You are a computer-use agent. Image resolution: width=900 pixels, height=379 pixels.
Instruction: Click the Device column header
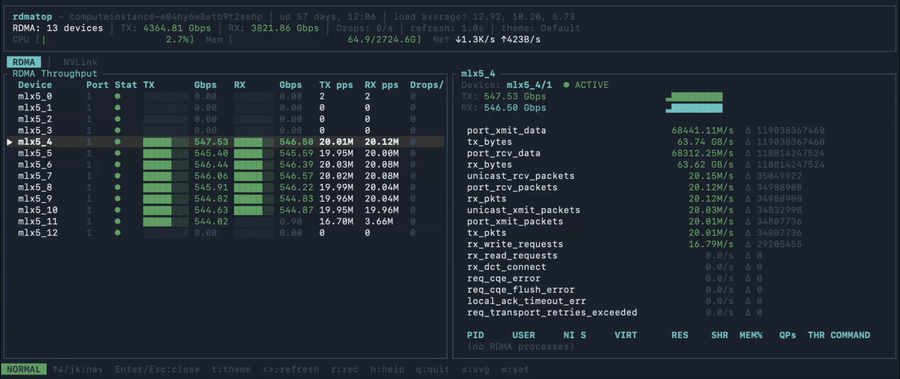tap(35, 85)
